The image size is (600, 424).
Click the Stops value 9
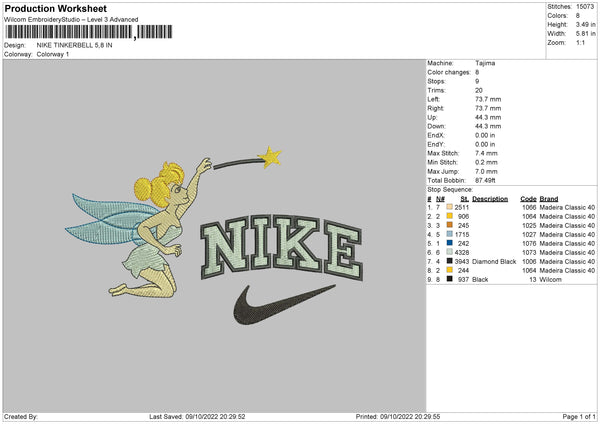(x=477, y=81)
